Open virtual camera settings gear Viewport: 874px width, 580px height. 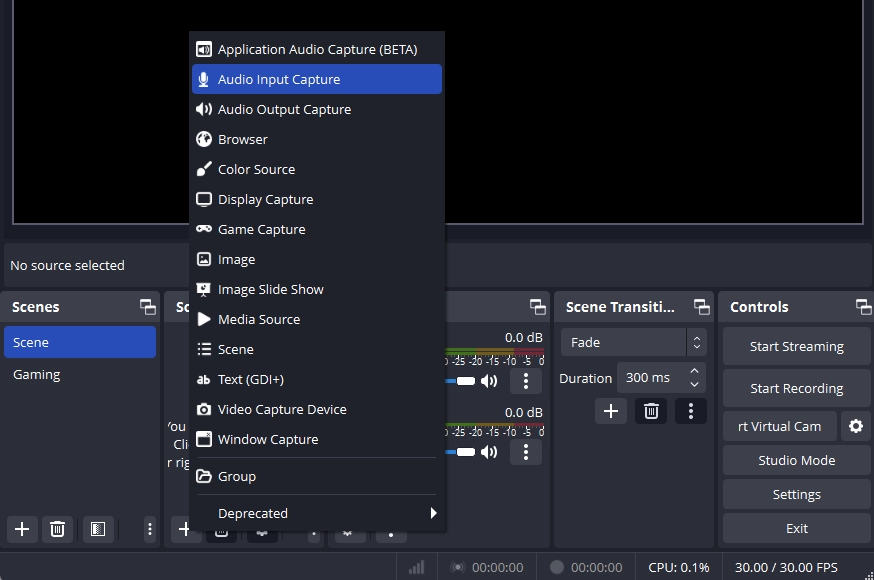[856, 427]
